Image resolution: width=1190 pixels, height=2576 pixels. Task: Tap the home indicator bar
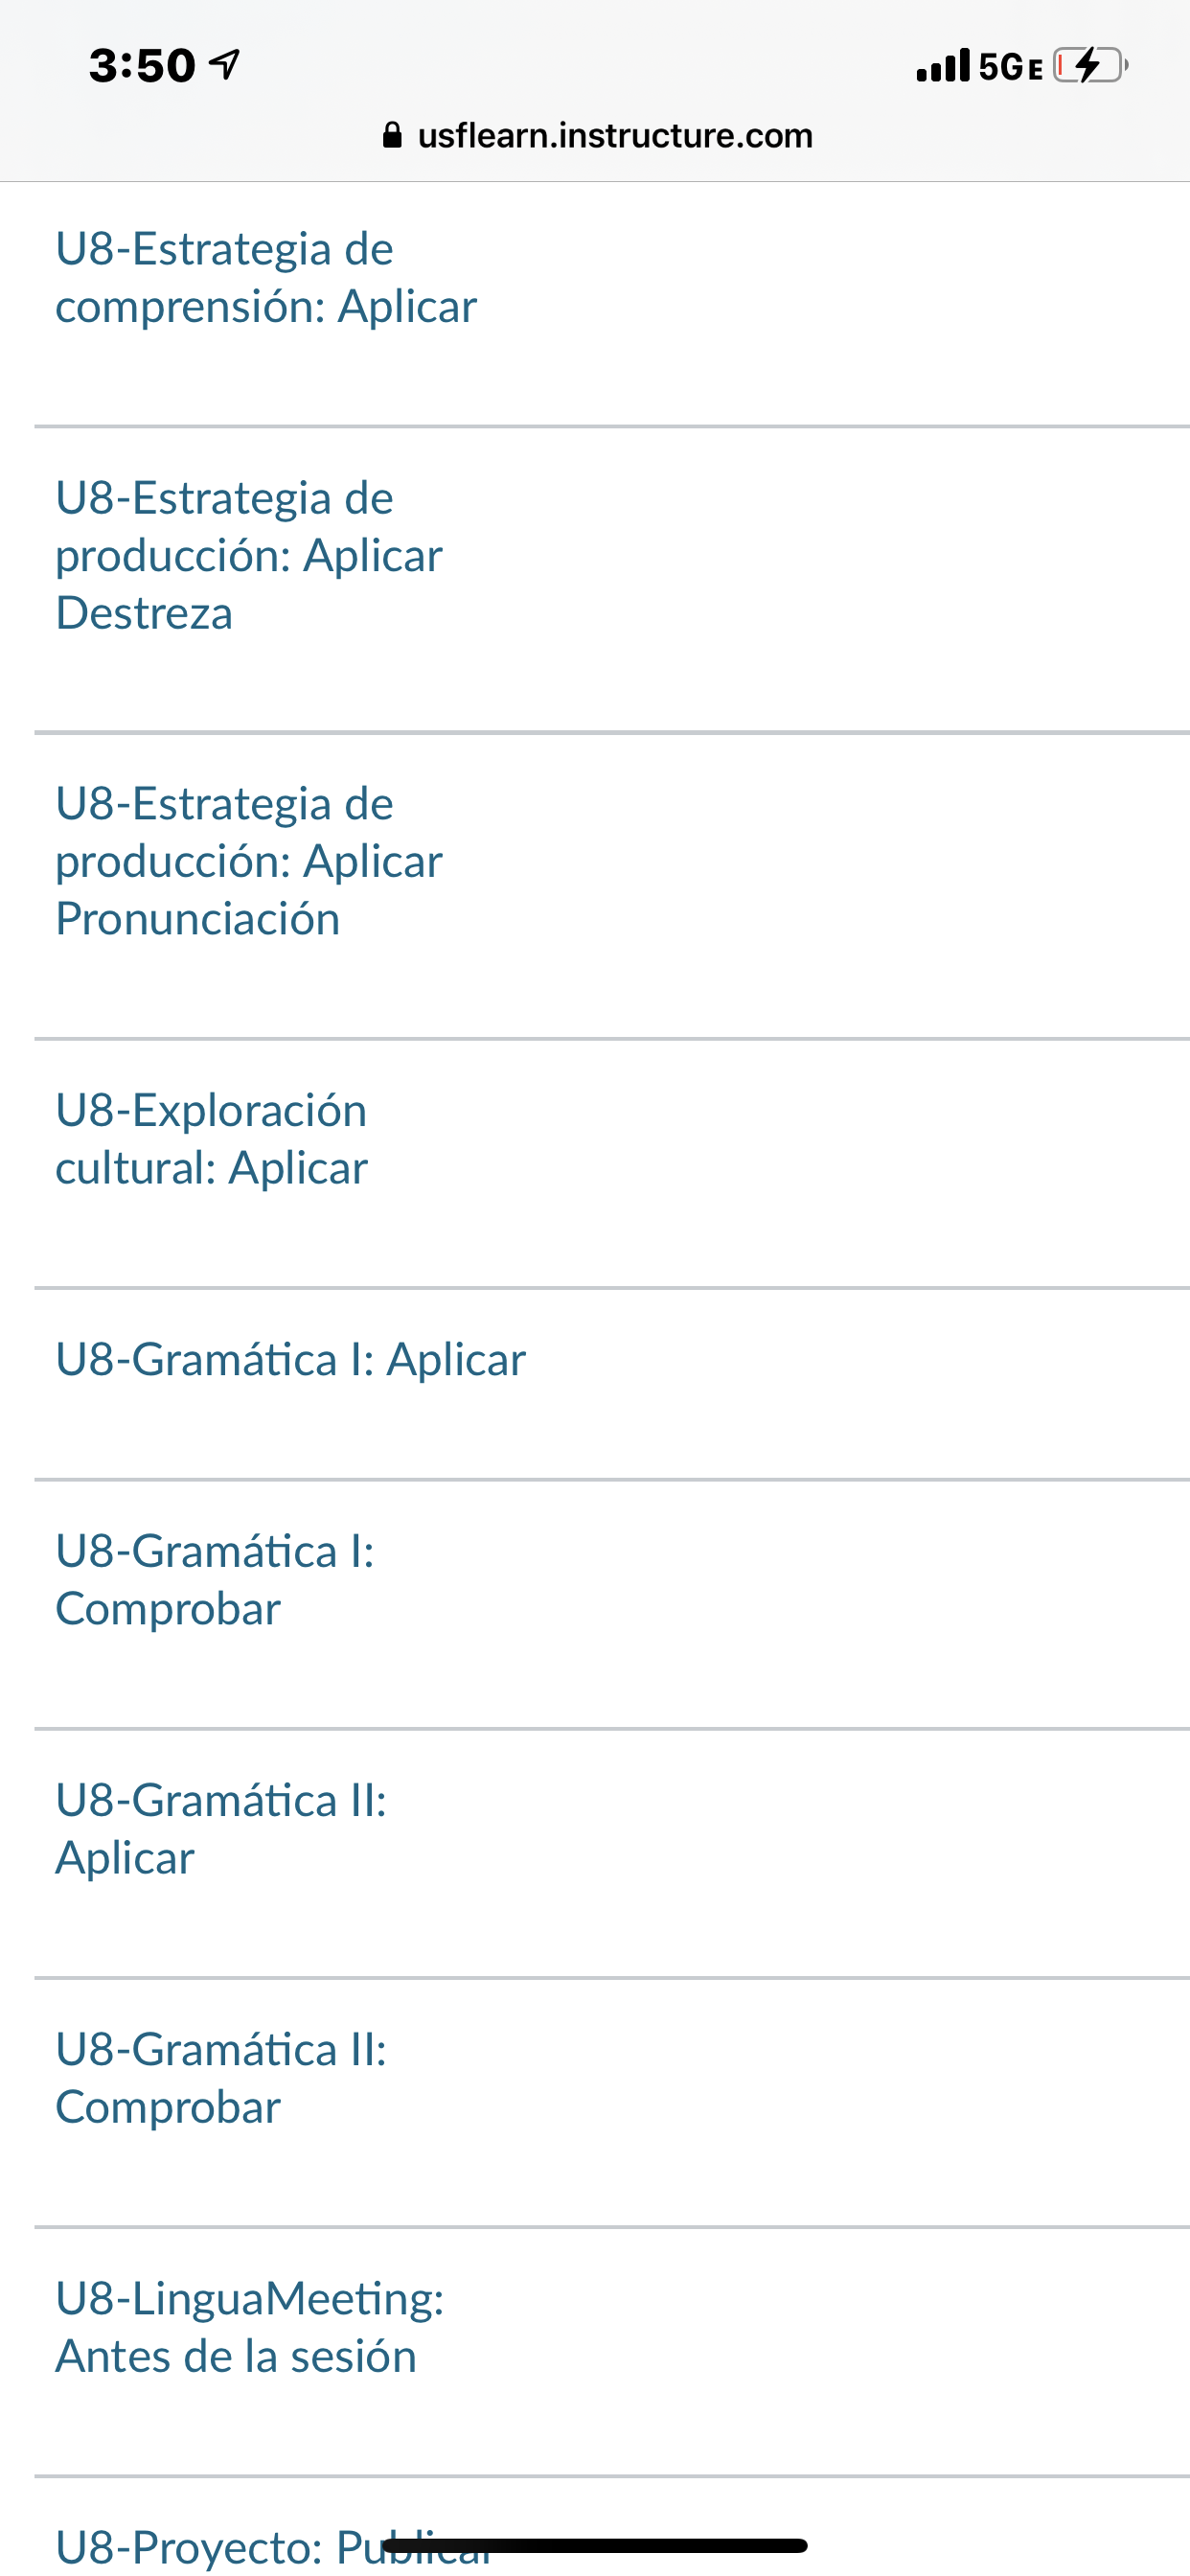pos(595,2546)
